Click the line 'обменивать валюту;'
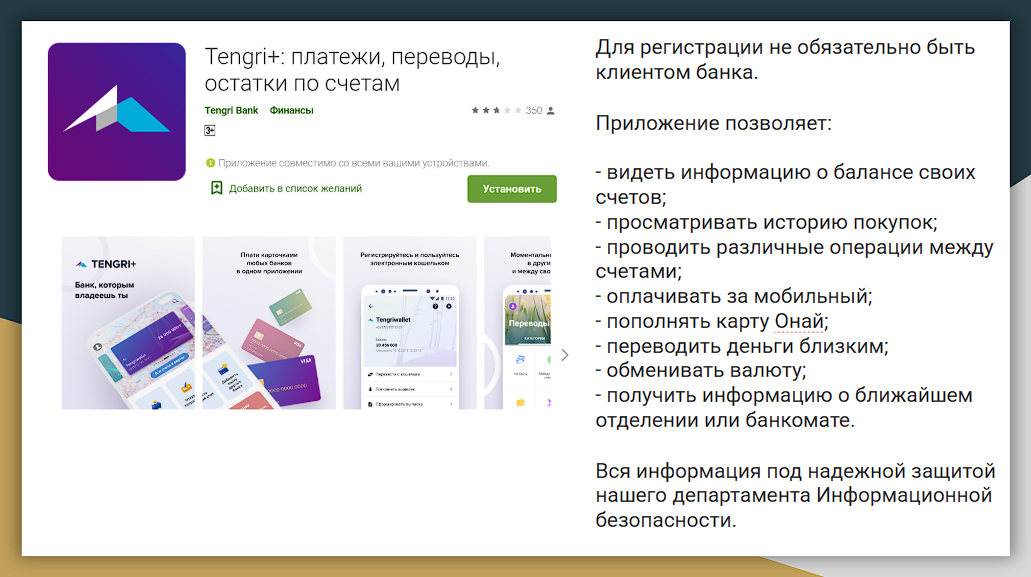 click(701, 371)
